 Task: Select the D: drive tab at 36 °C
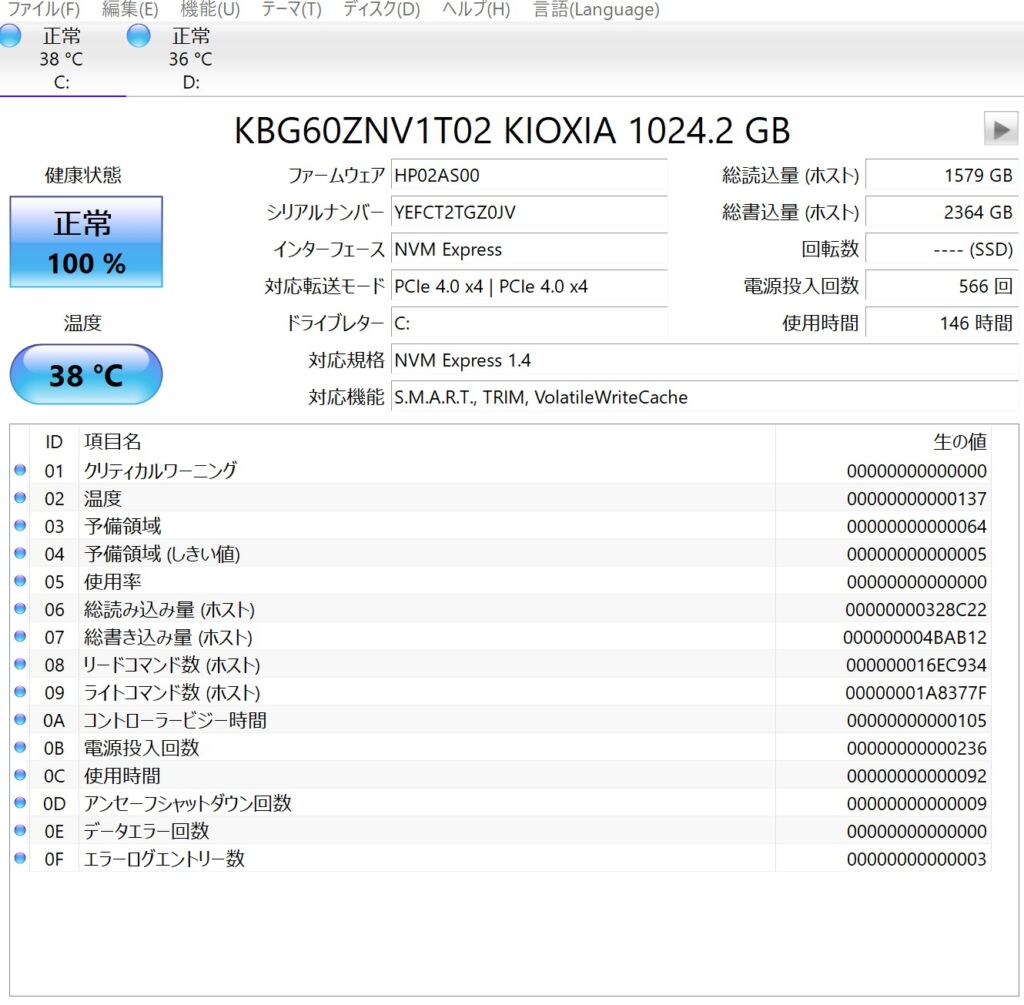[191, 59]
